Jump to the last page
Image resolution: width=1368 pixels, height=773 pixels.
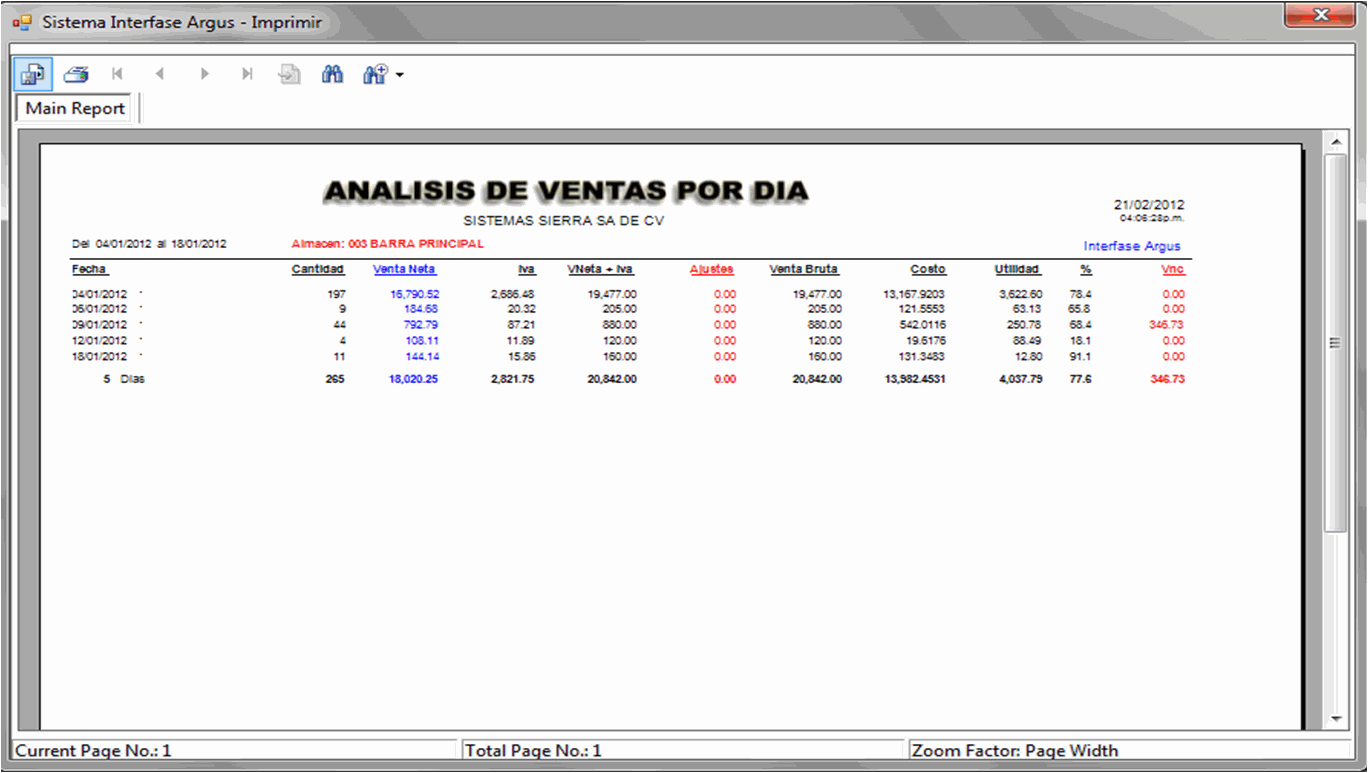tap(247, 74)
